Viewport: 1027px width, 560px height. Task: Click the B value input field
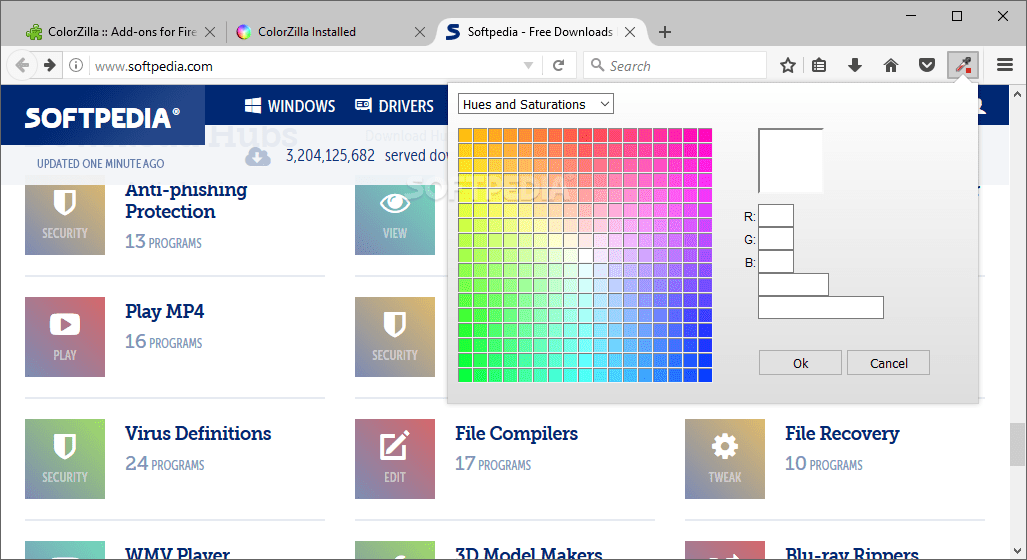pos(775,262)
